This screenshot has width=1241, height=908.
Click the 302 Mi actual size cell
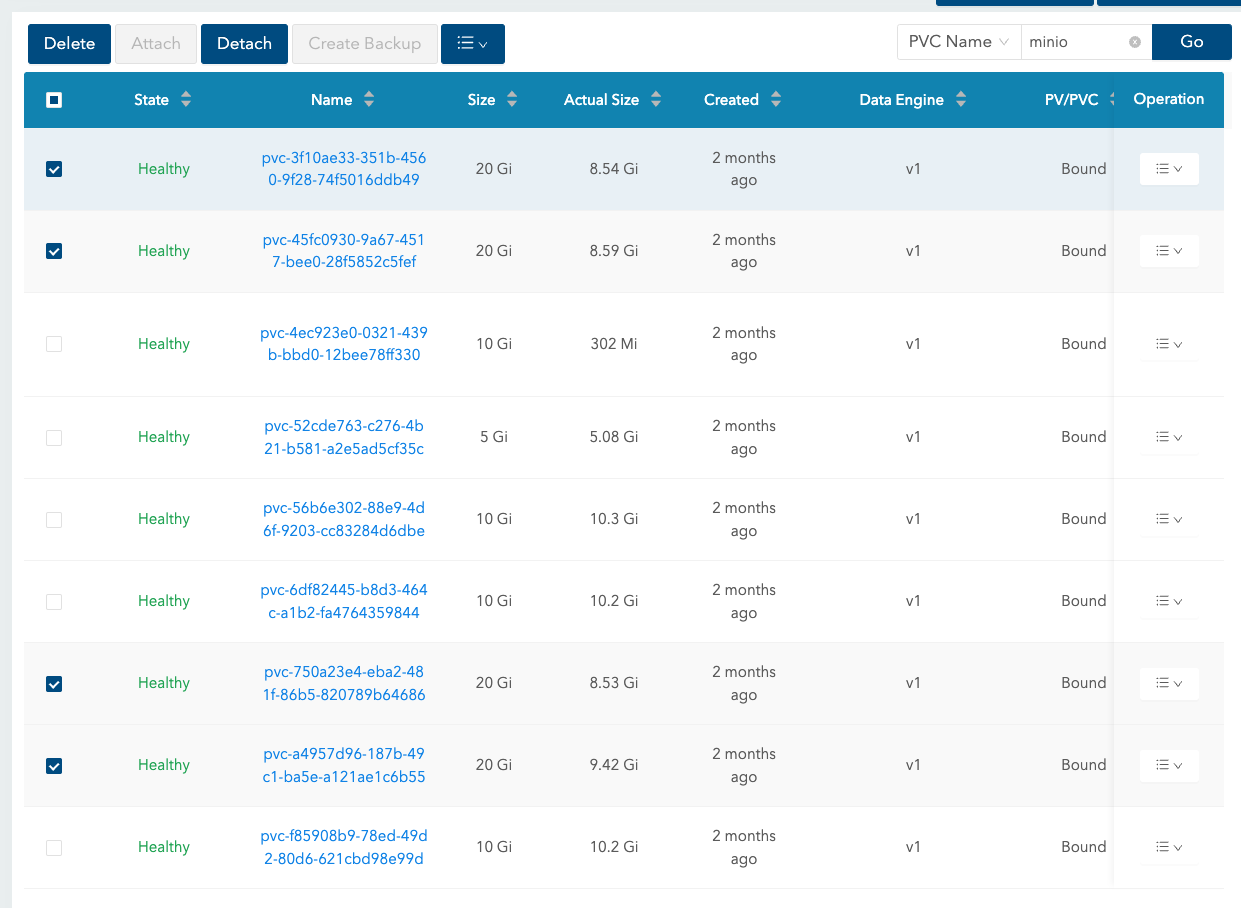pos(614,344)
